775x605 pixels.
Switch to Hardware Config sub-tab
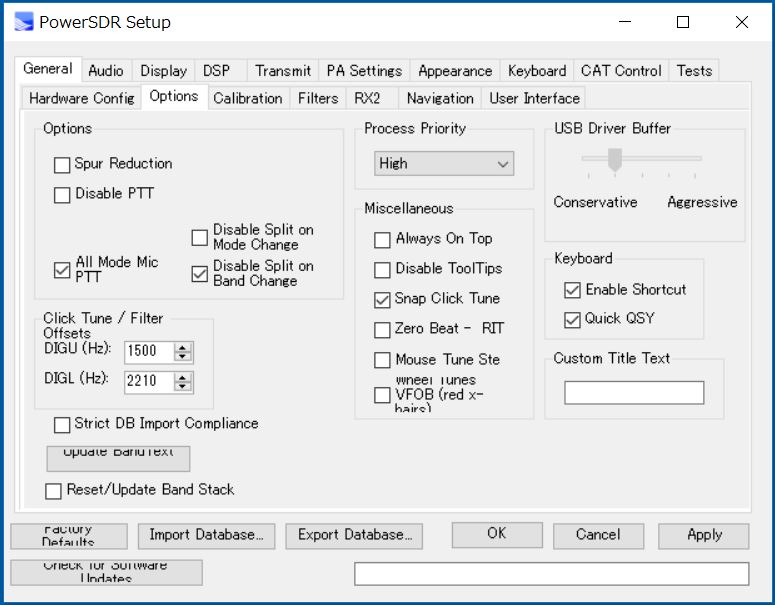(82, 98)
